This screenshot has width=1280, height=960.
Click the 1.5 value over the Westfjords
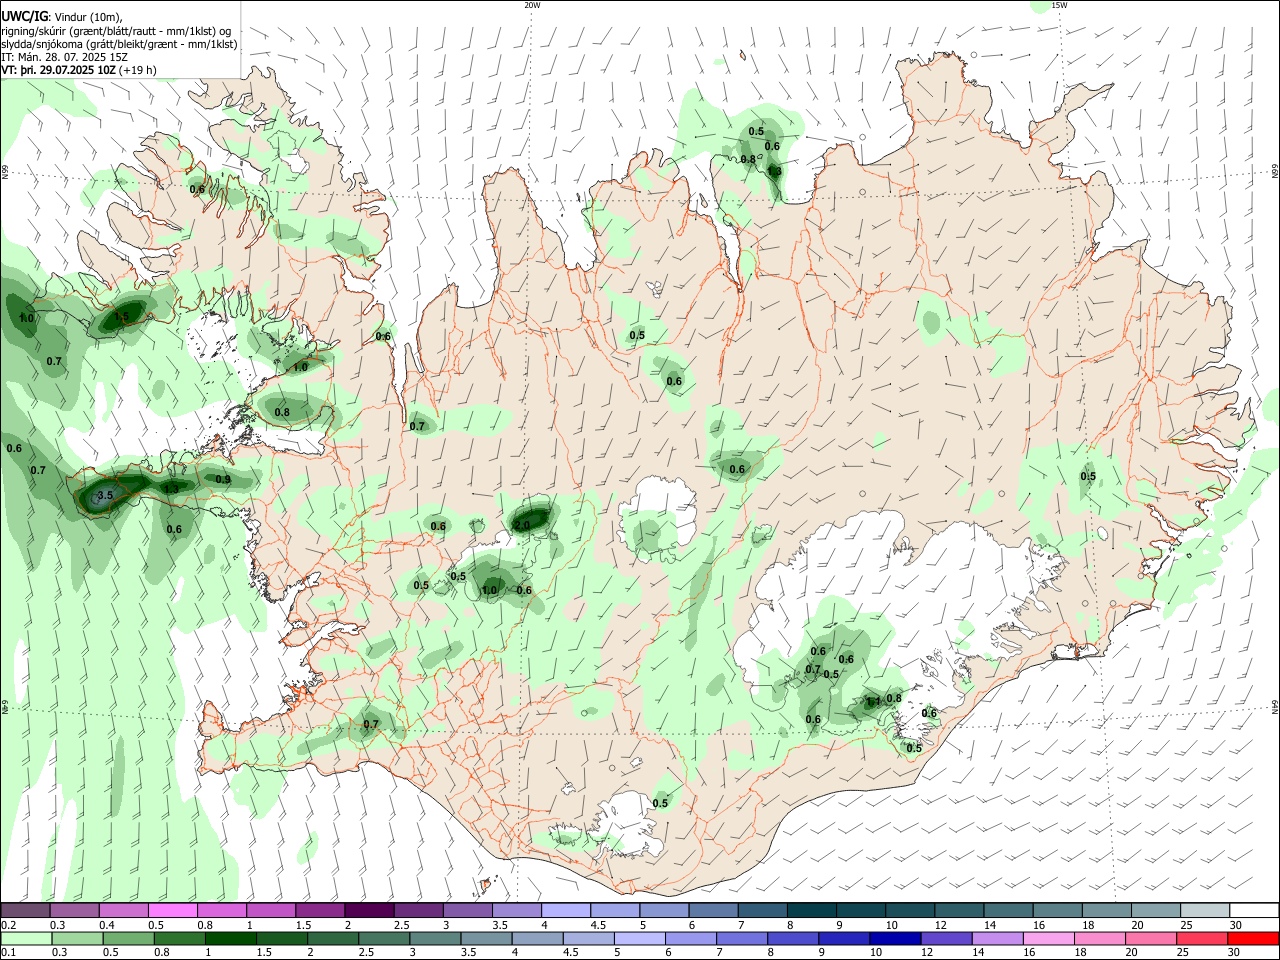[122, 317]
